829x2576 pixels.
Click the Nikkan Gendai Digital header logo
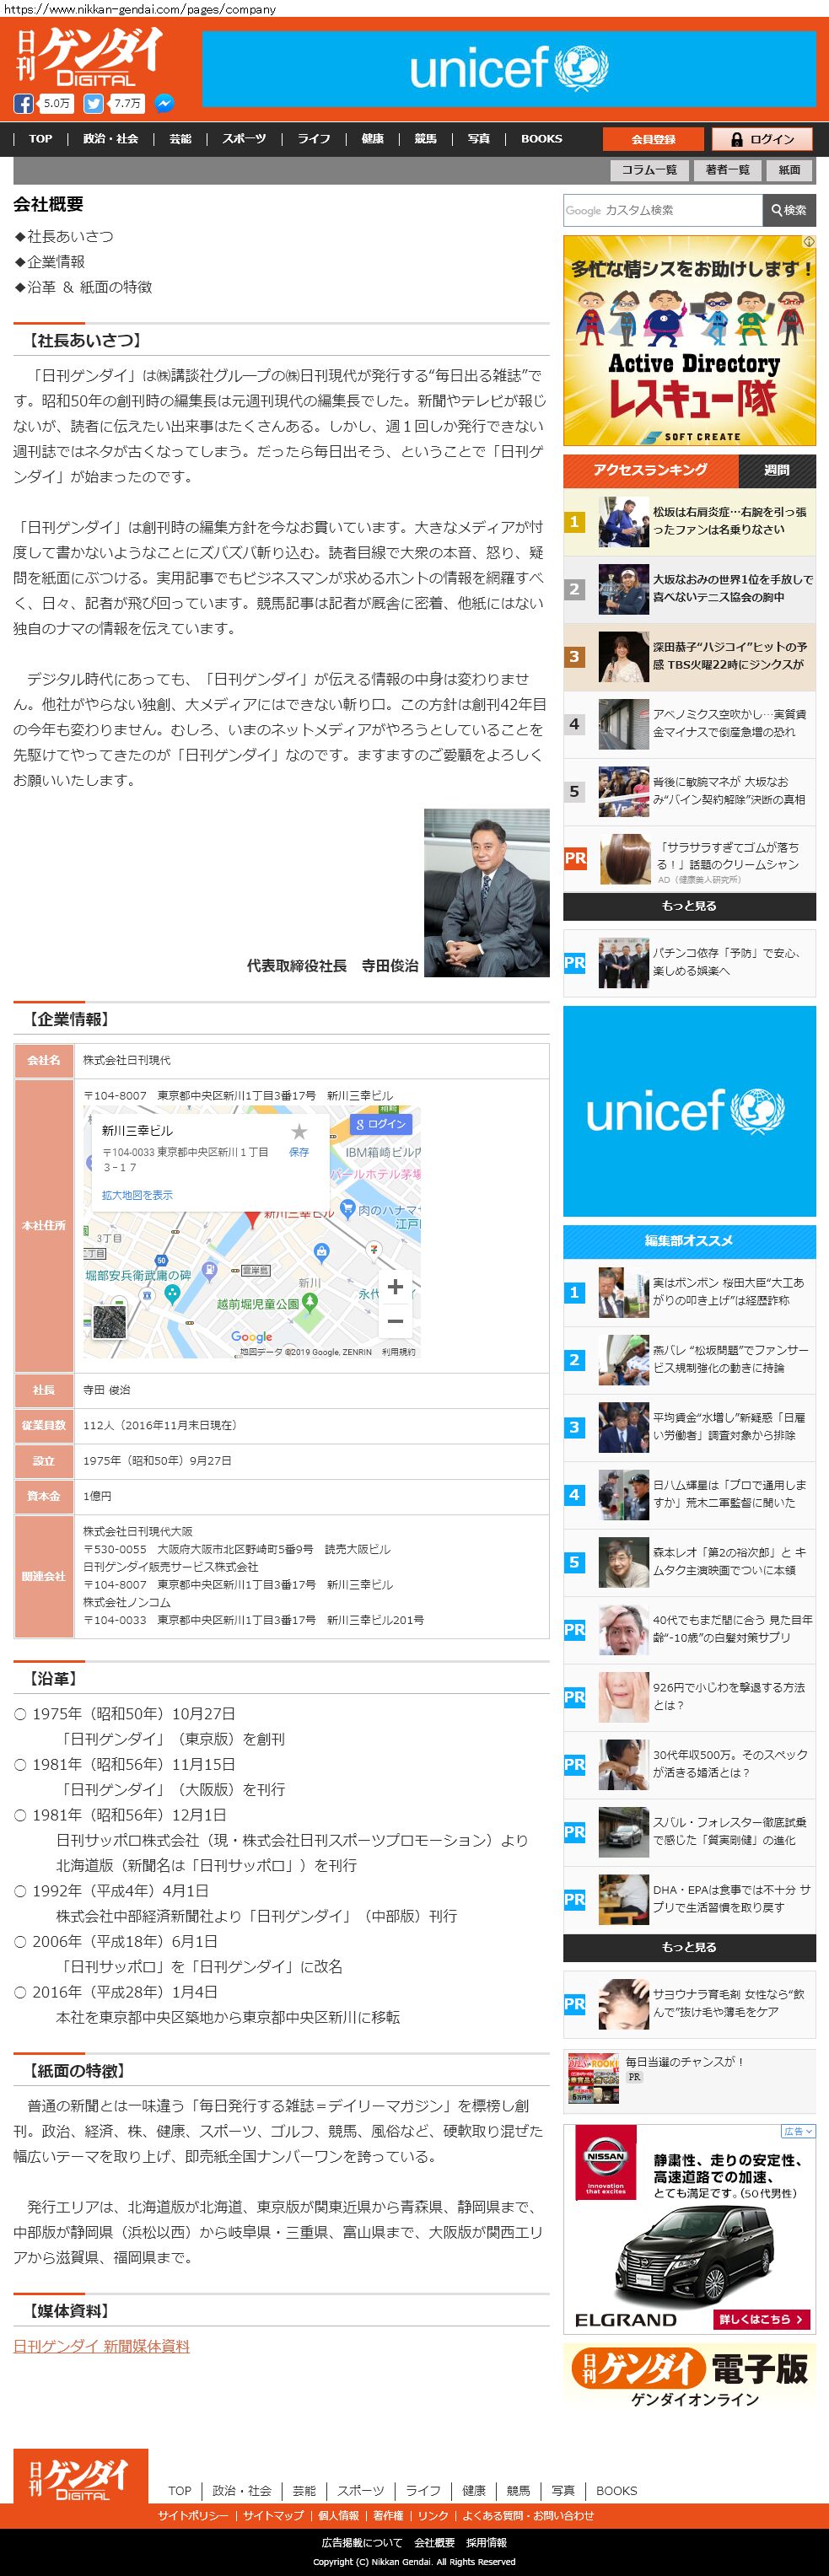coord(88,57)
